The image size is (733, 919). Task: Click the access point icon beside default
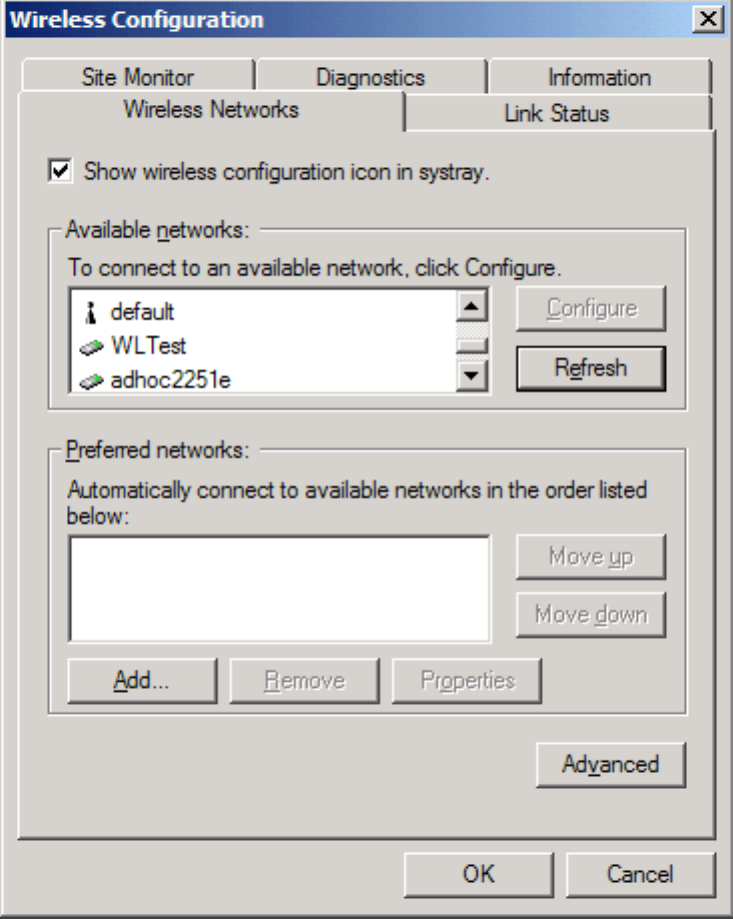(x=90, y=312)
